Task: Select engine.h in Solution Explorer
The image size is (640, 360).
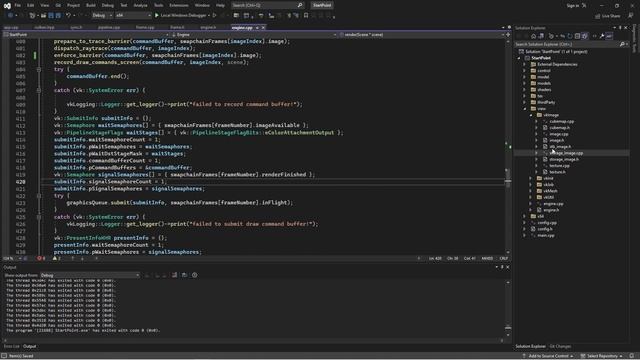Action: click(551, 210)
